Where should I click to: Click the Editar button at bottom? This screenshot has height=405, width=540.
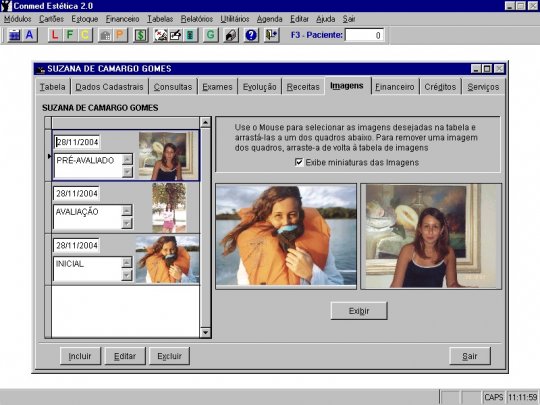(x=125, y=356)
